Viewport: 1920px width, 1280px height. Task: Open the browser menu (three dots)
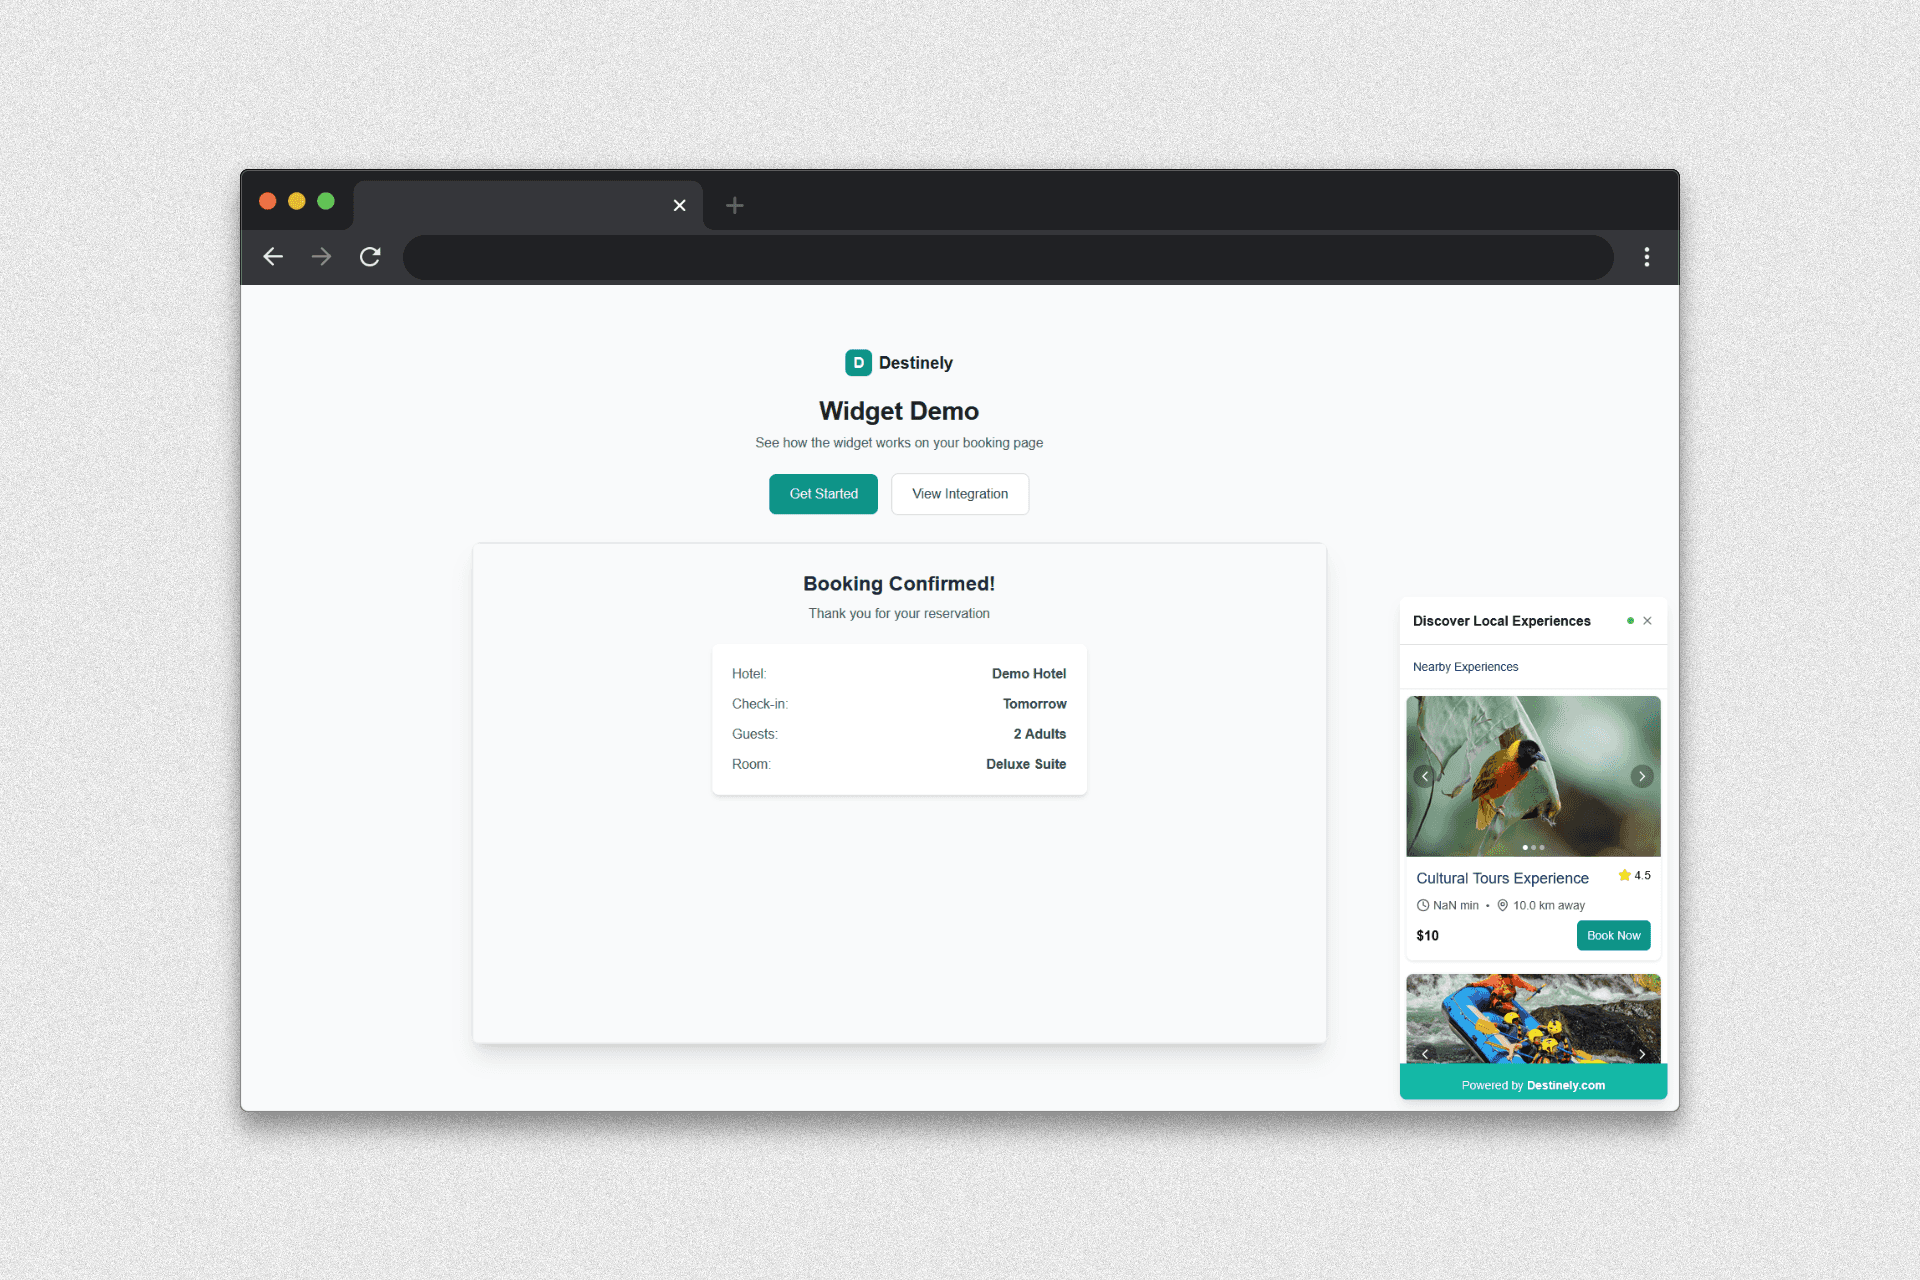(1646, 257)
